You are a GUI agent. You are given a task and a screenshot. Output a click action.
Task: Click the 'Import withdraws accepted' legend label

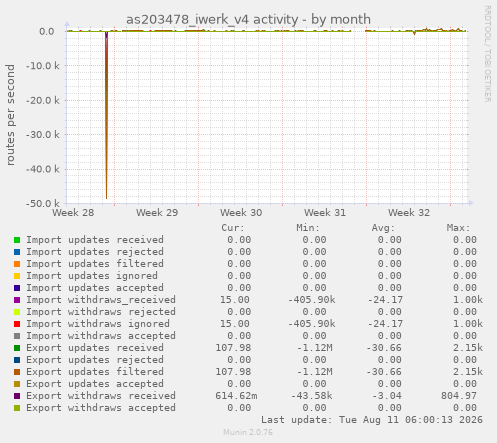101,336
